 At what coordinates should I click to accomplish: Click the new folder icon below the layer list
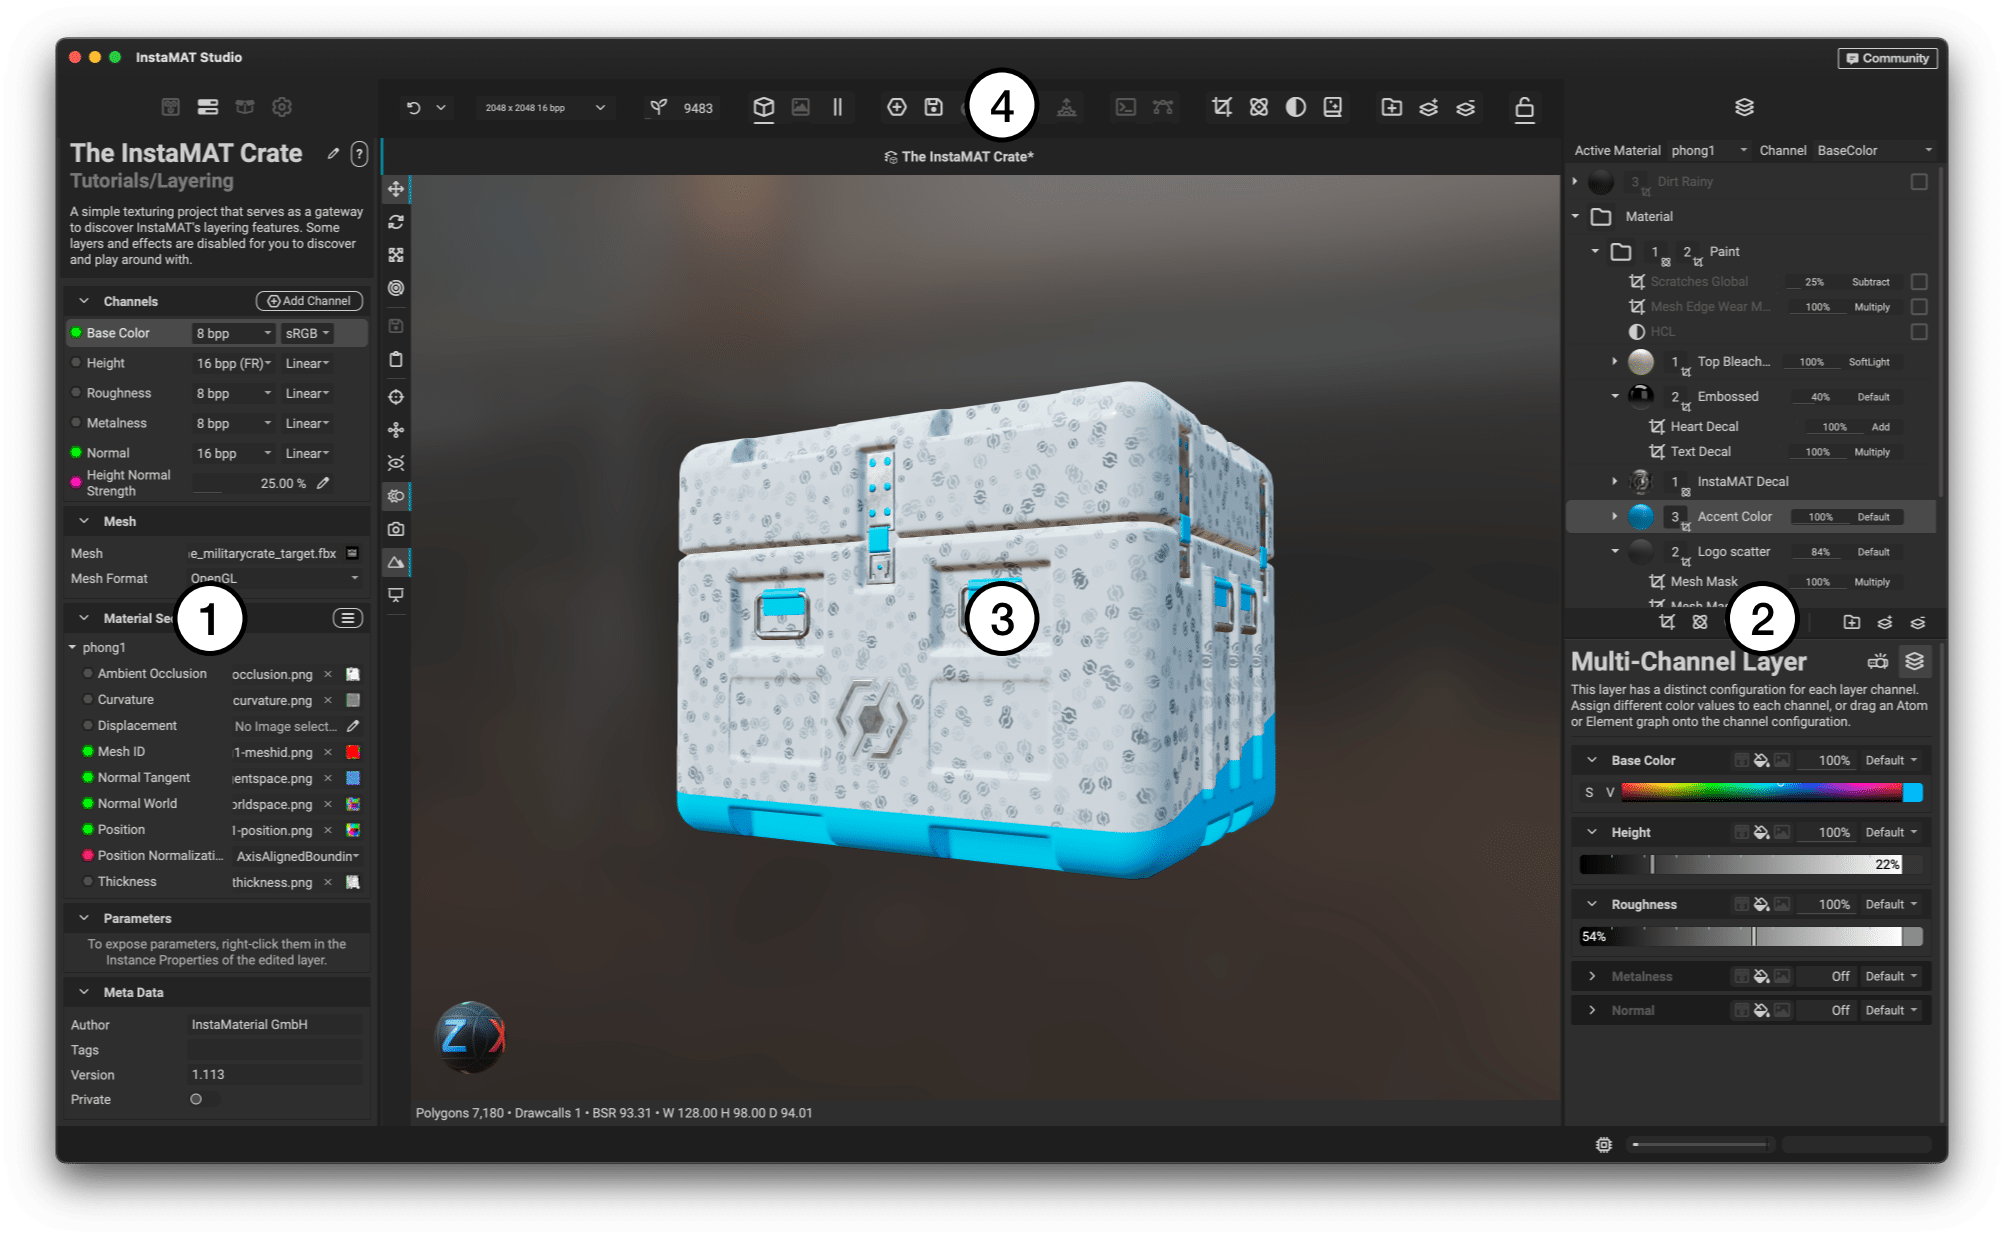1852,622
